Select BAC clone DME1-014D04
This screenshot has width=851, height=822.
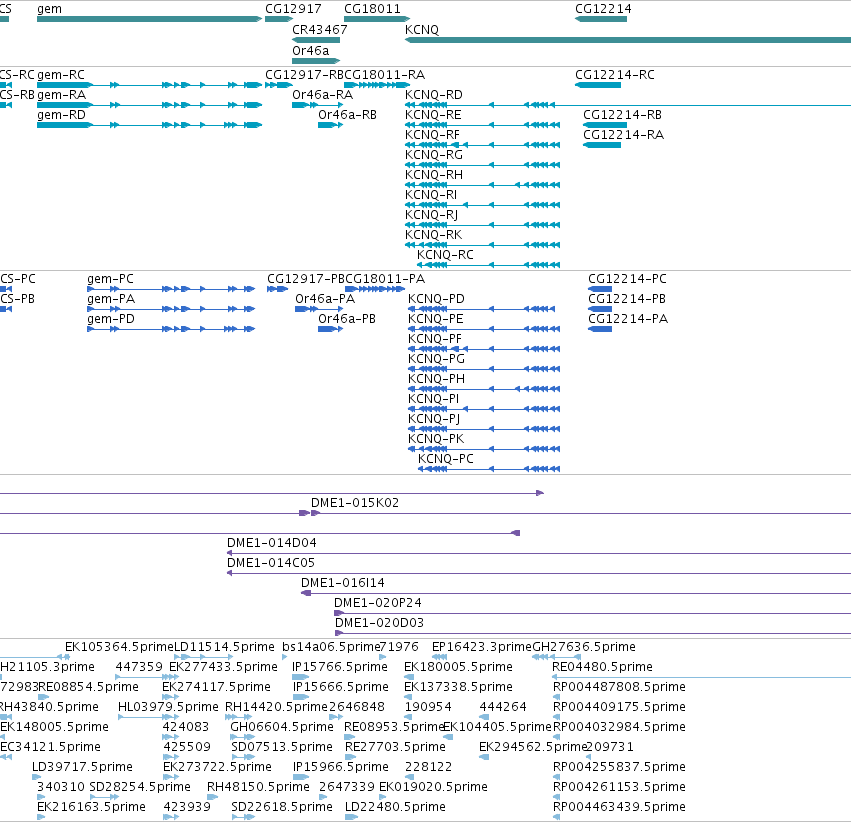pos(539,553)
